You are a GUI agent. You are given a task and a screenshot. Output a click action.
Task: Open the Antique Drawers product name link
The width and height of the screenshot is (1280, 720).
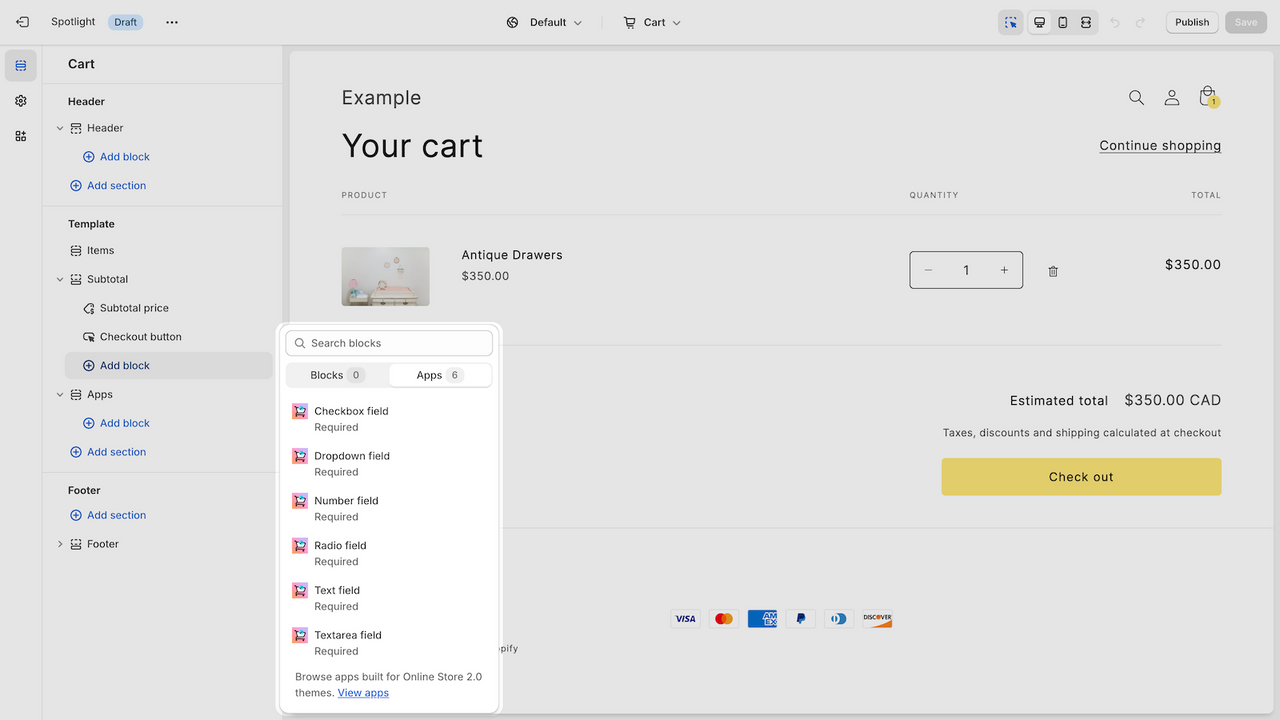512,255
